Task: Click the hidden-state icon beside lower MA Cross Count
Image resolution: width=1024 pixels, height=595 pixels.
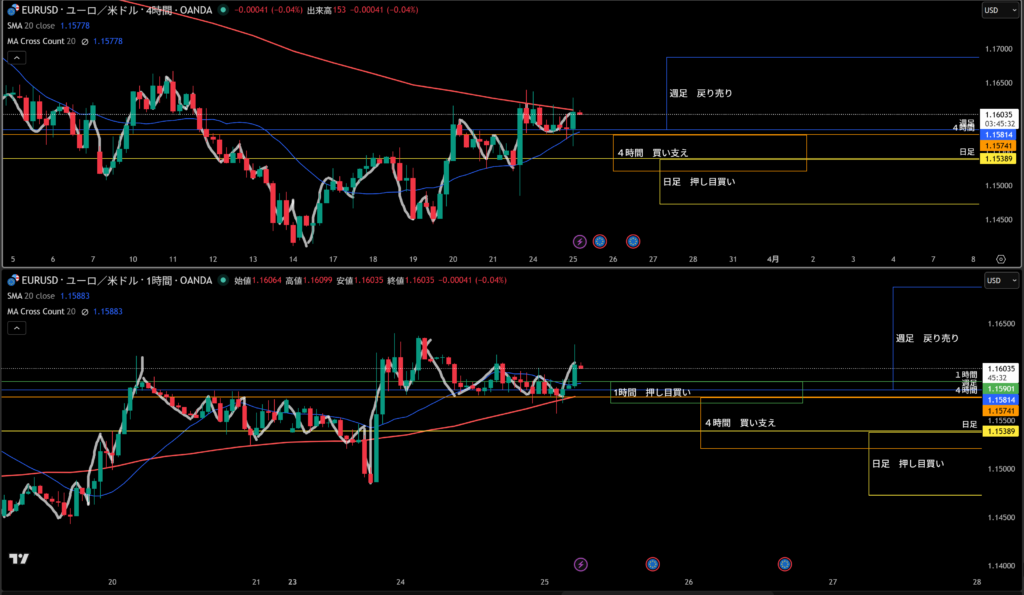Action: 84,311
